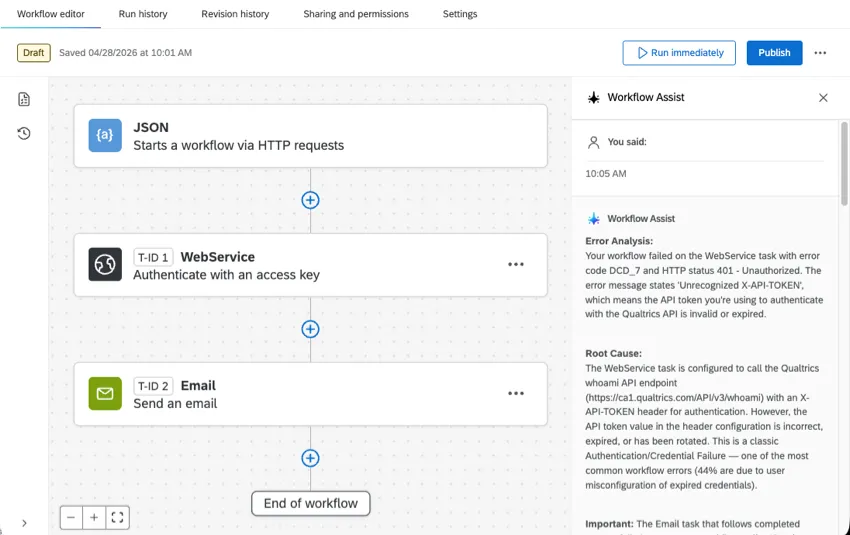
Task: Select the WebService globe icon
Action: click(x=105, y=265)
